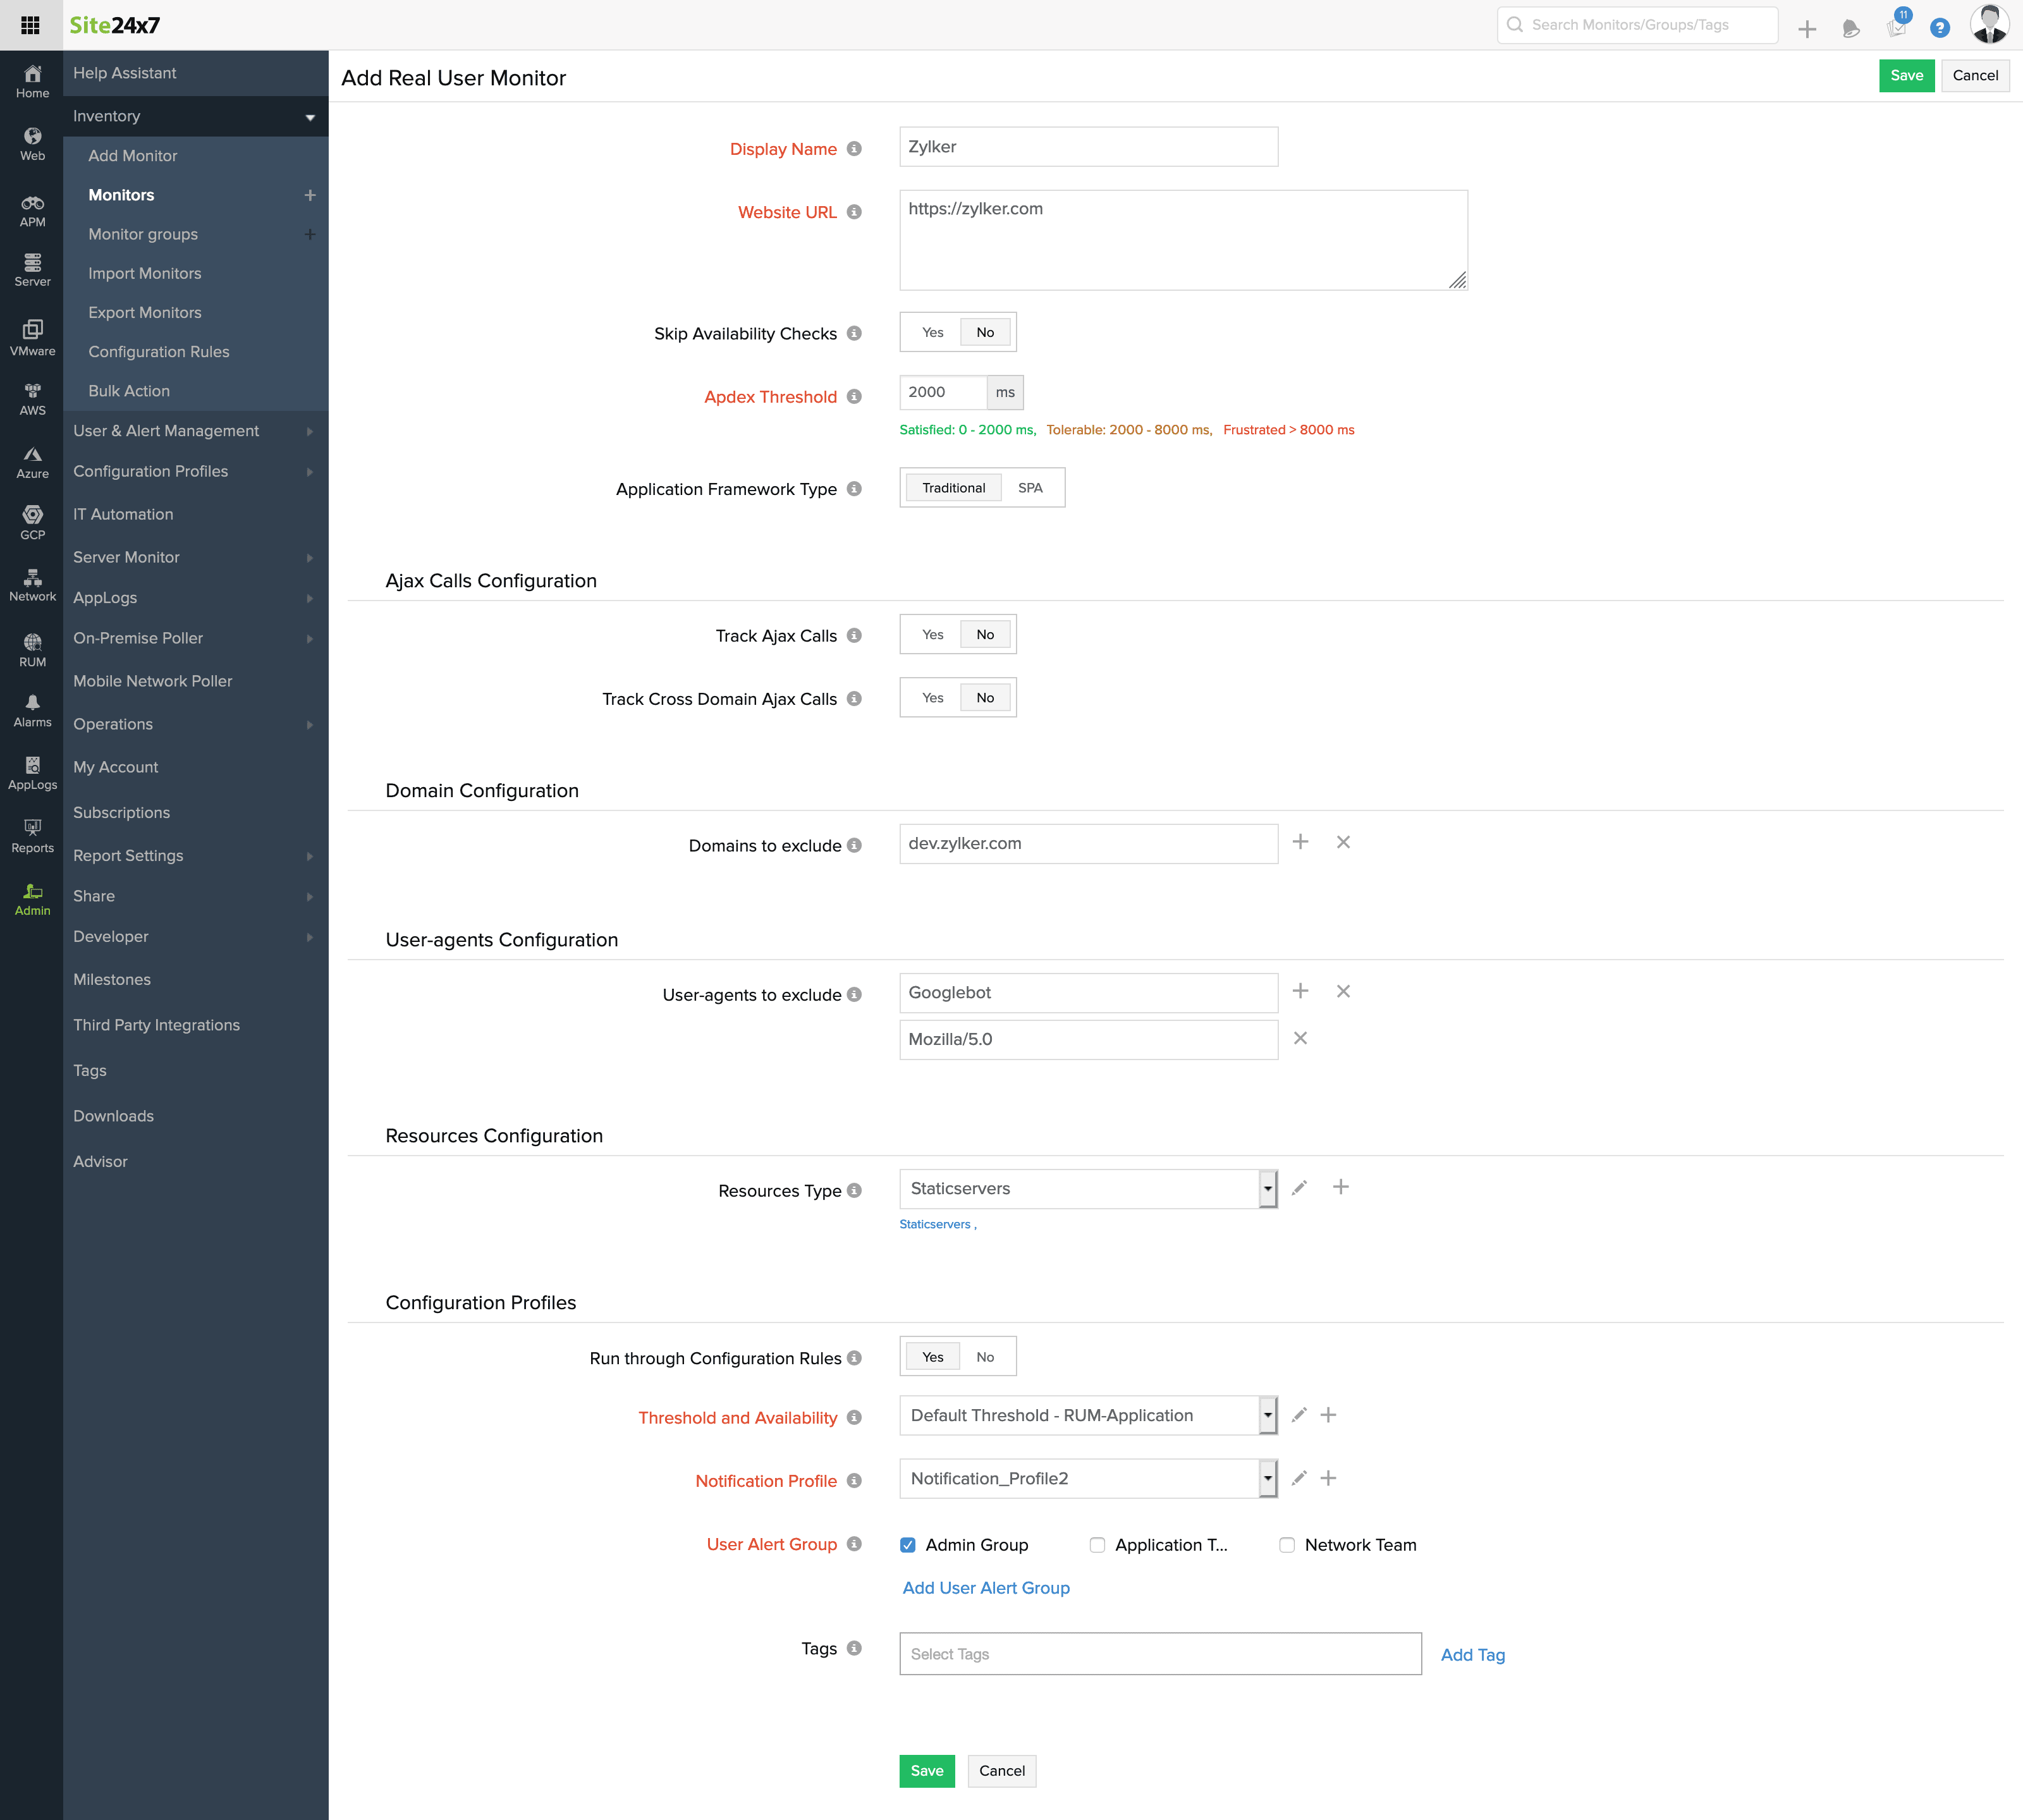
Task: Click the Select Tags input field
Action: 1160,1654
